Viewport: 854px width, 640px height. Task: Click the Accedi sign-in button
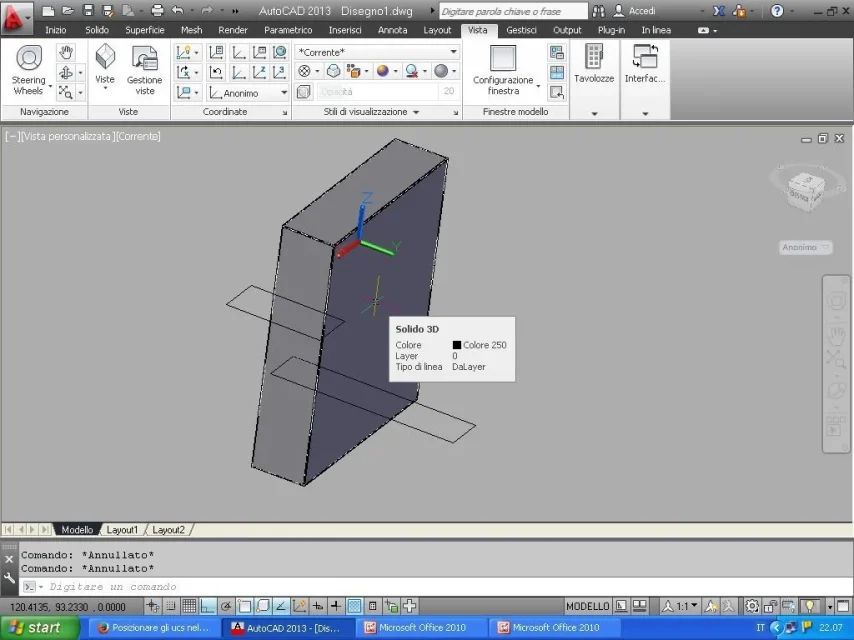click(635, 11)
